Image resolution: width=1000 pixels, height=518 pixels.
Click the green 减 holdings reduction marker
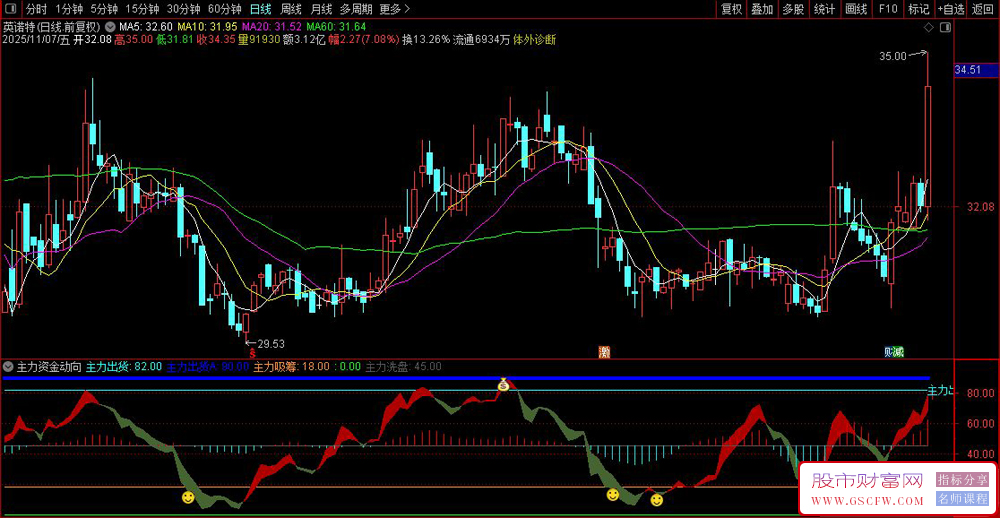pyautogui.click(x=899, y=352)
